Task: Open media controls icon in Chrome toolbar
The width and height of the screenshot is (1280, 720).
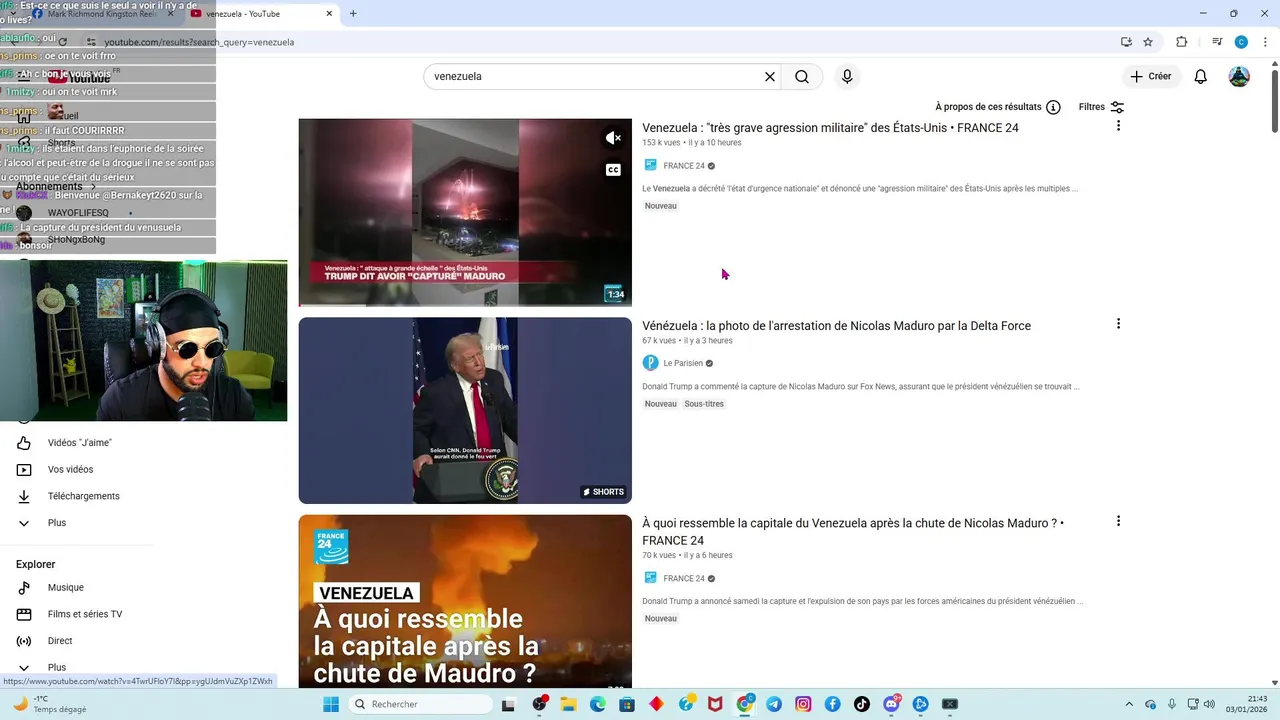Action: tap(1217, 42)
